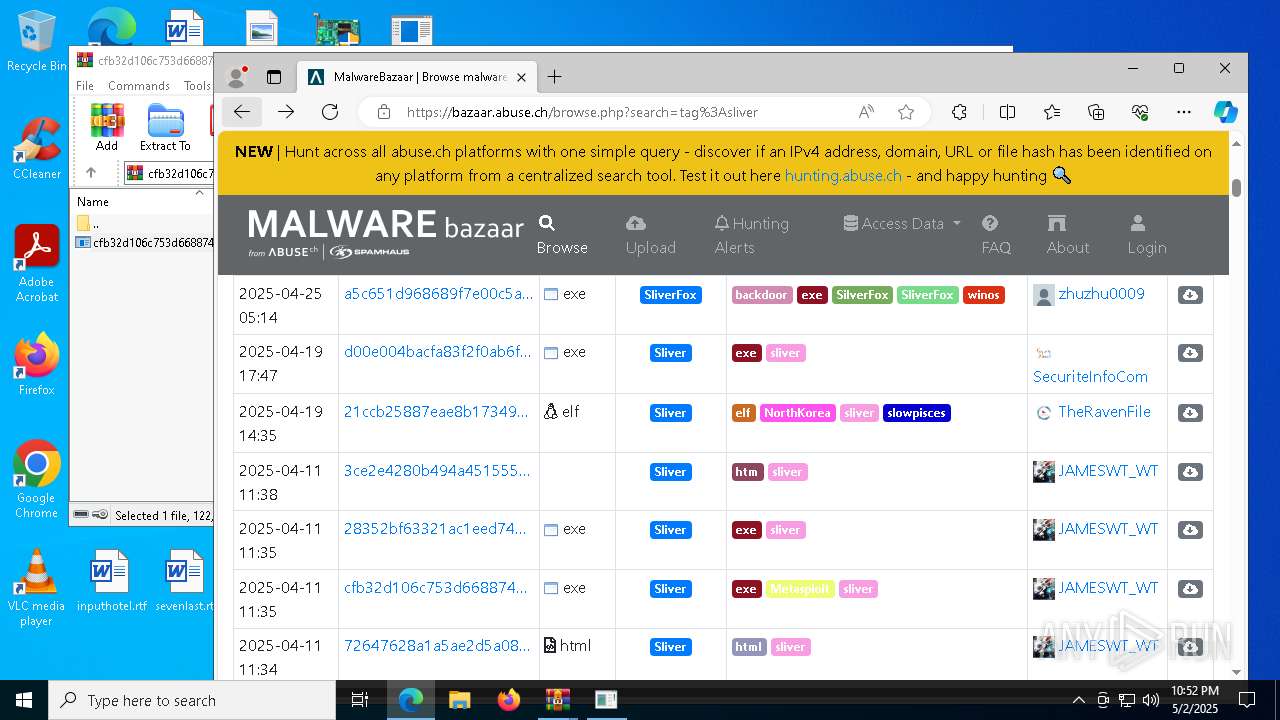Viewport: 1280px width, 720px height.
Task: Click the browser Back arrow button
Action: 242,112
